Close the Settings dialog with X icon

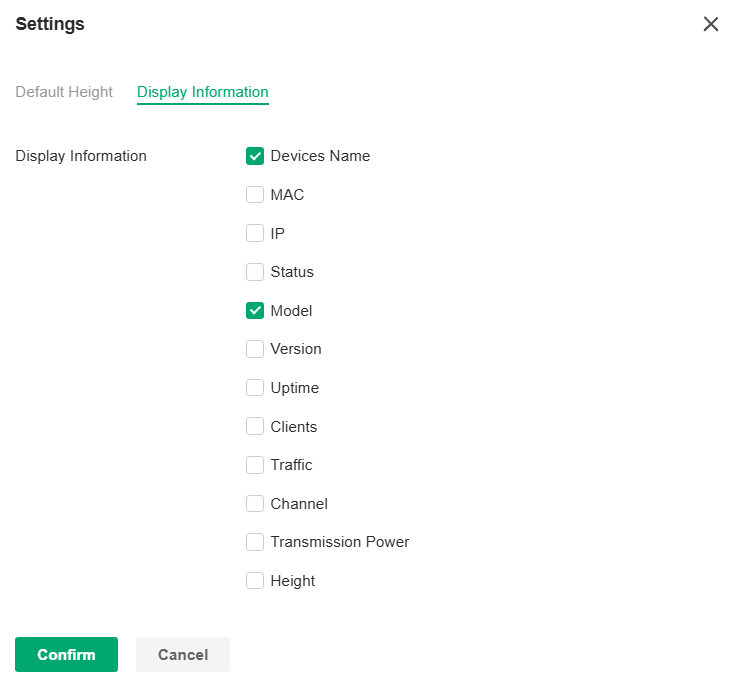click(x=711, y=24)
